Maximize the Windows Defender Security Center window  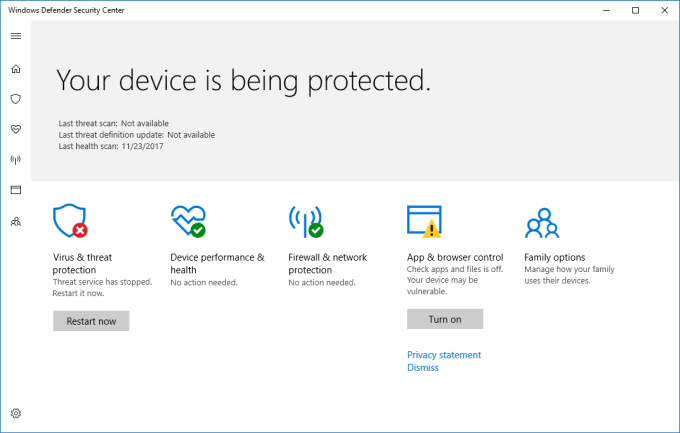click(x=635, y=10)
